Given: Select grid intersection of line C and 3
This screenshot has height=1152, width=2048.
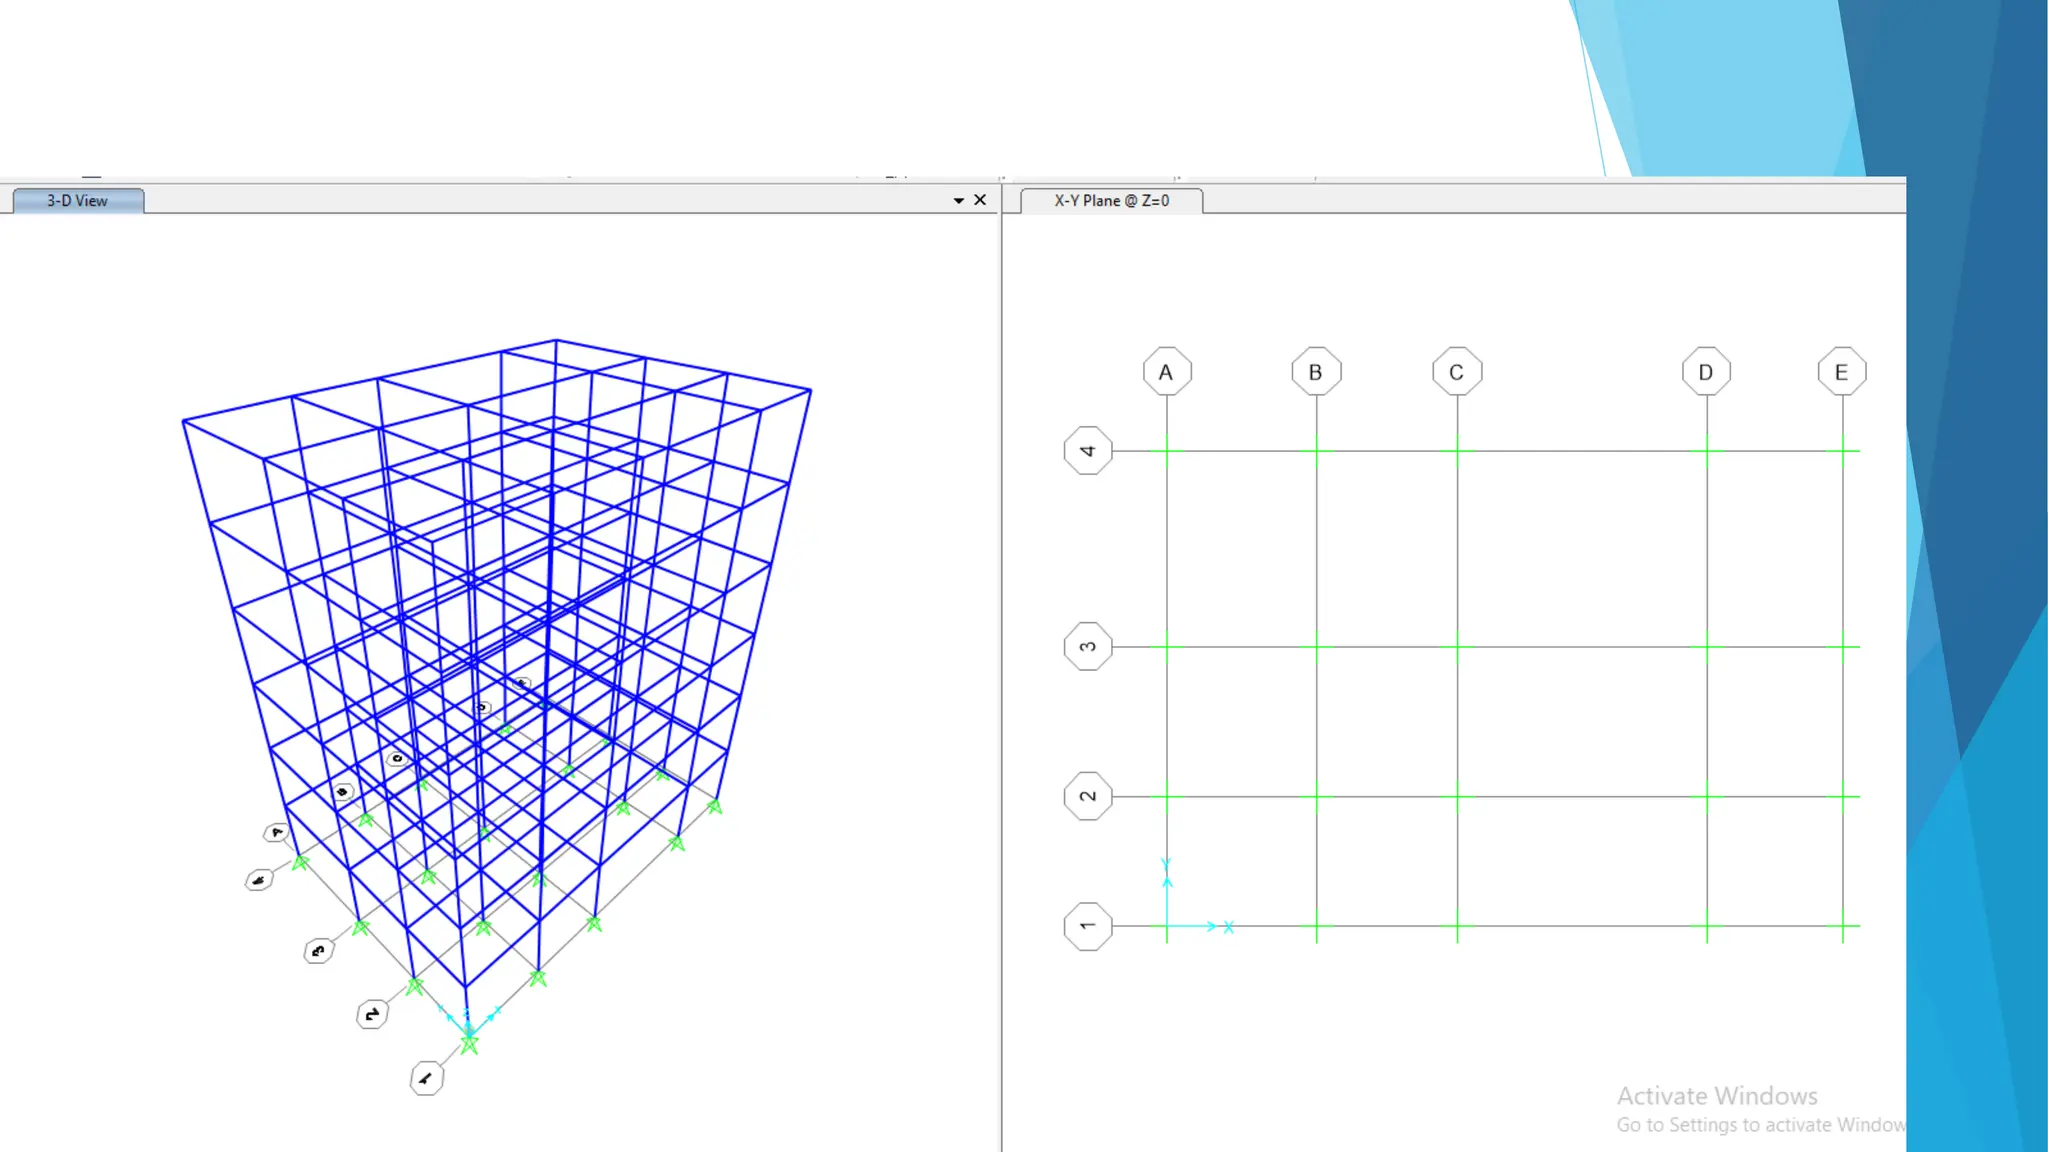Looking at the screenshot, I should (1457, 647).
